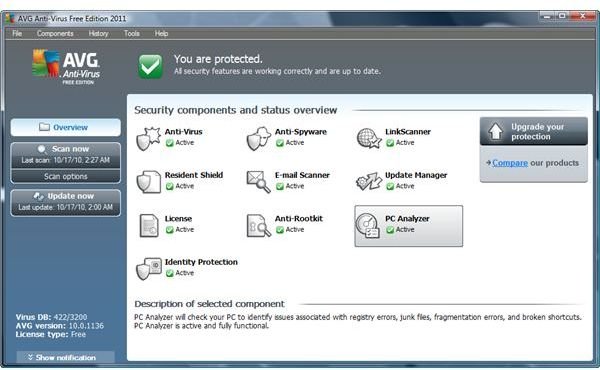Click Anti-Virus green Active status check
Image resolution: width=600 pixels, height=370 pixels.
170,143
